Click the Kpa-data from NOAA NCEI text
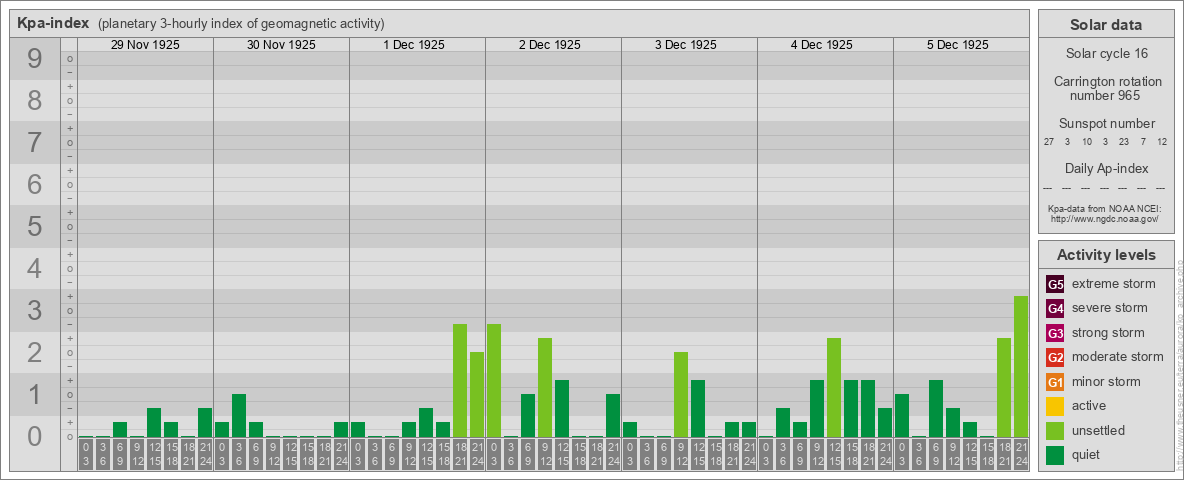The height and width of the screenshot is (480, 1184). (x=1104, y=208)
